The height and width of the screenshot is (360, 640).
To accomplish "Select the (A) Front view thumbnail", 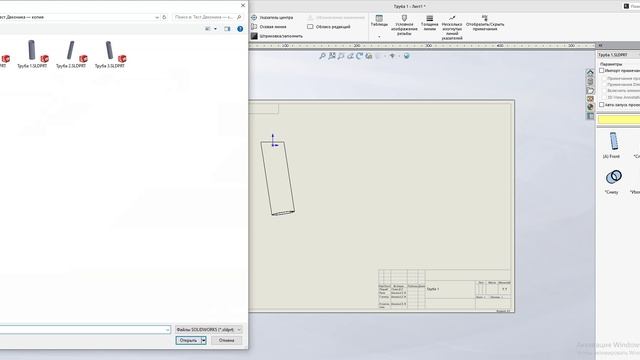I will (x=613, y=144).
